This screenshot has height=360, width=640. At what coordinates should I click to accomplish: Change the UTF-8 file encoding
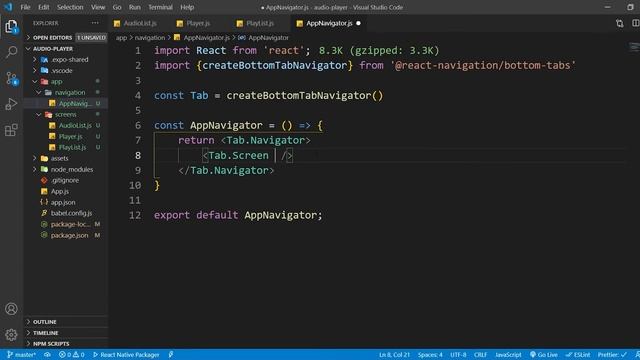pyautogui.click(x=458, y=355)
